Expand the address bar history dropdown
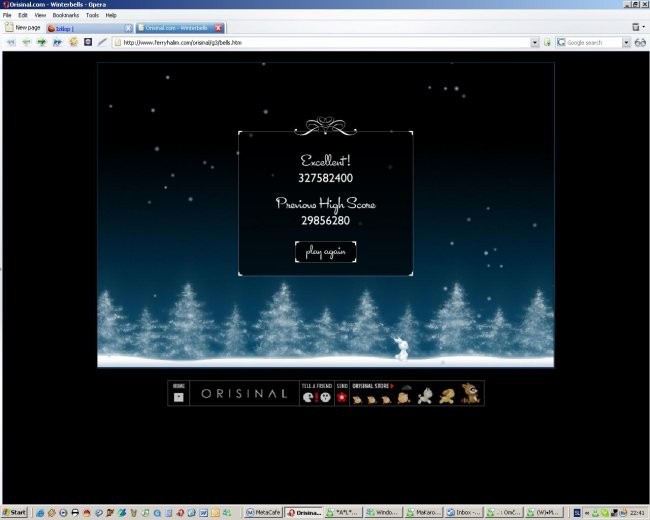The image size is (650, 520). (534, 43)
